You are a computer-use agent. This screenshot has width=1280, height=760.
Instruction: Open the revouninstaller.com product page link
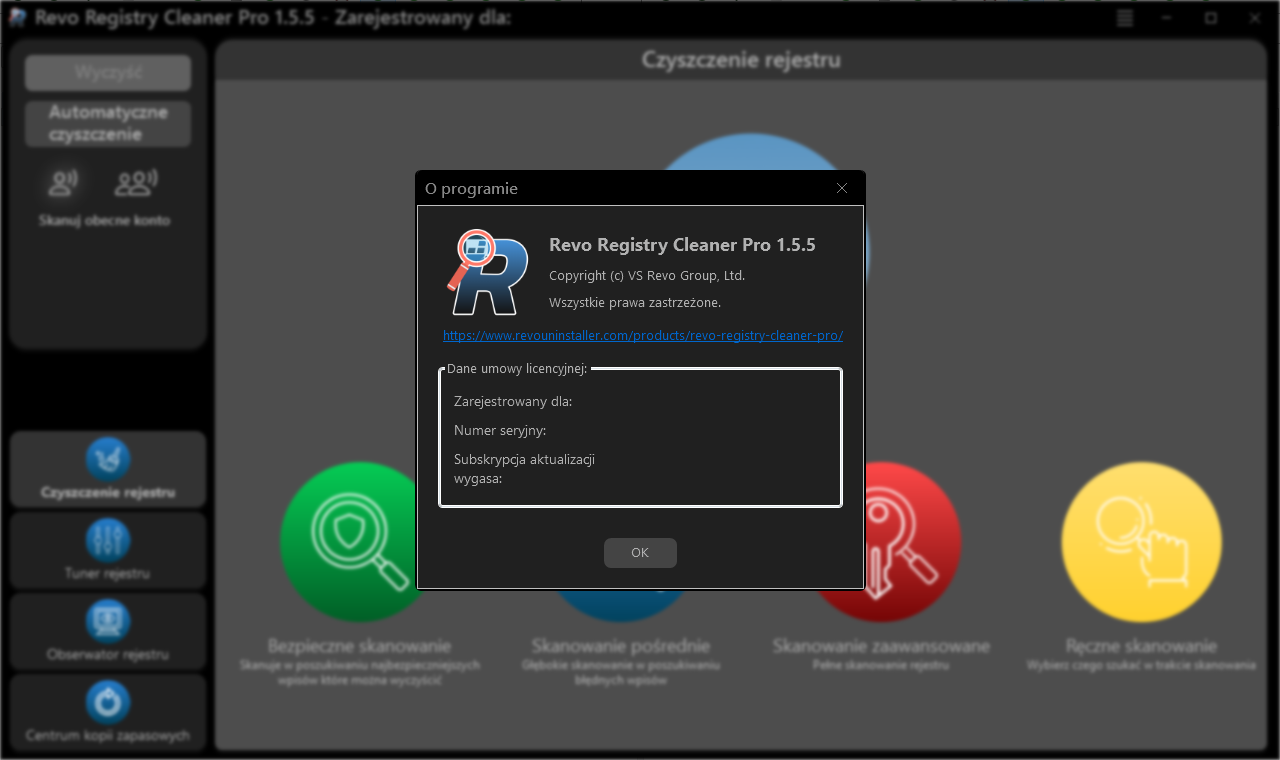coord(643,336)
